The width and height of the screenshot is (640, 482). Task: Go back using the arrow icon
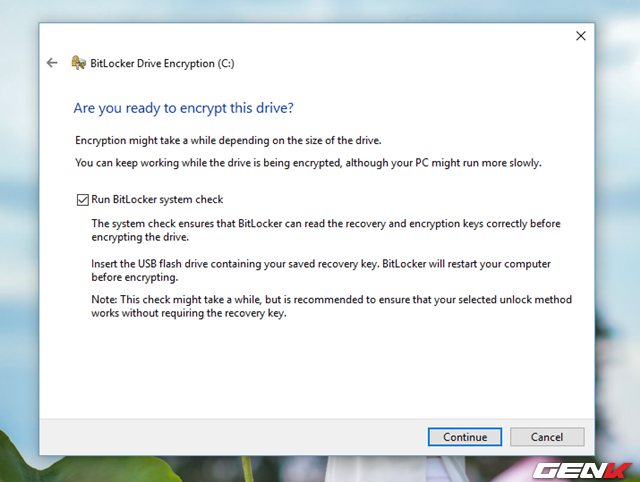(x=52, y=63)
